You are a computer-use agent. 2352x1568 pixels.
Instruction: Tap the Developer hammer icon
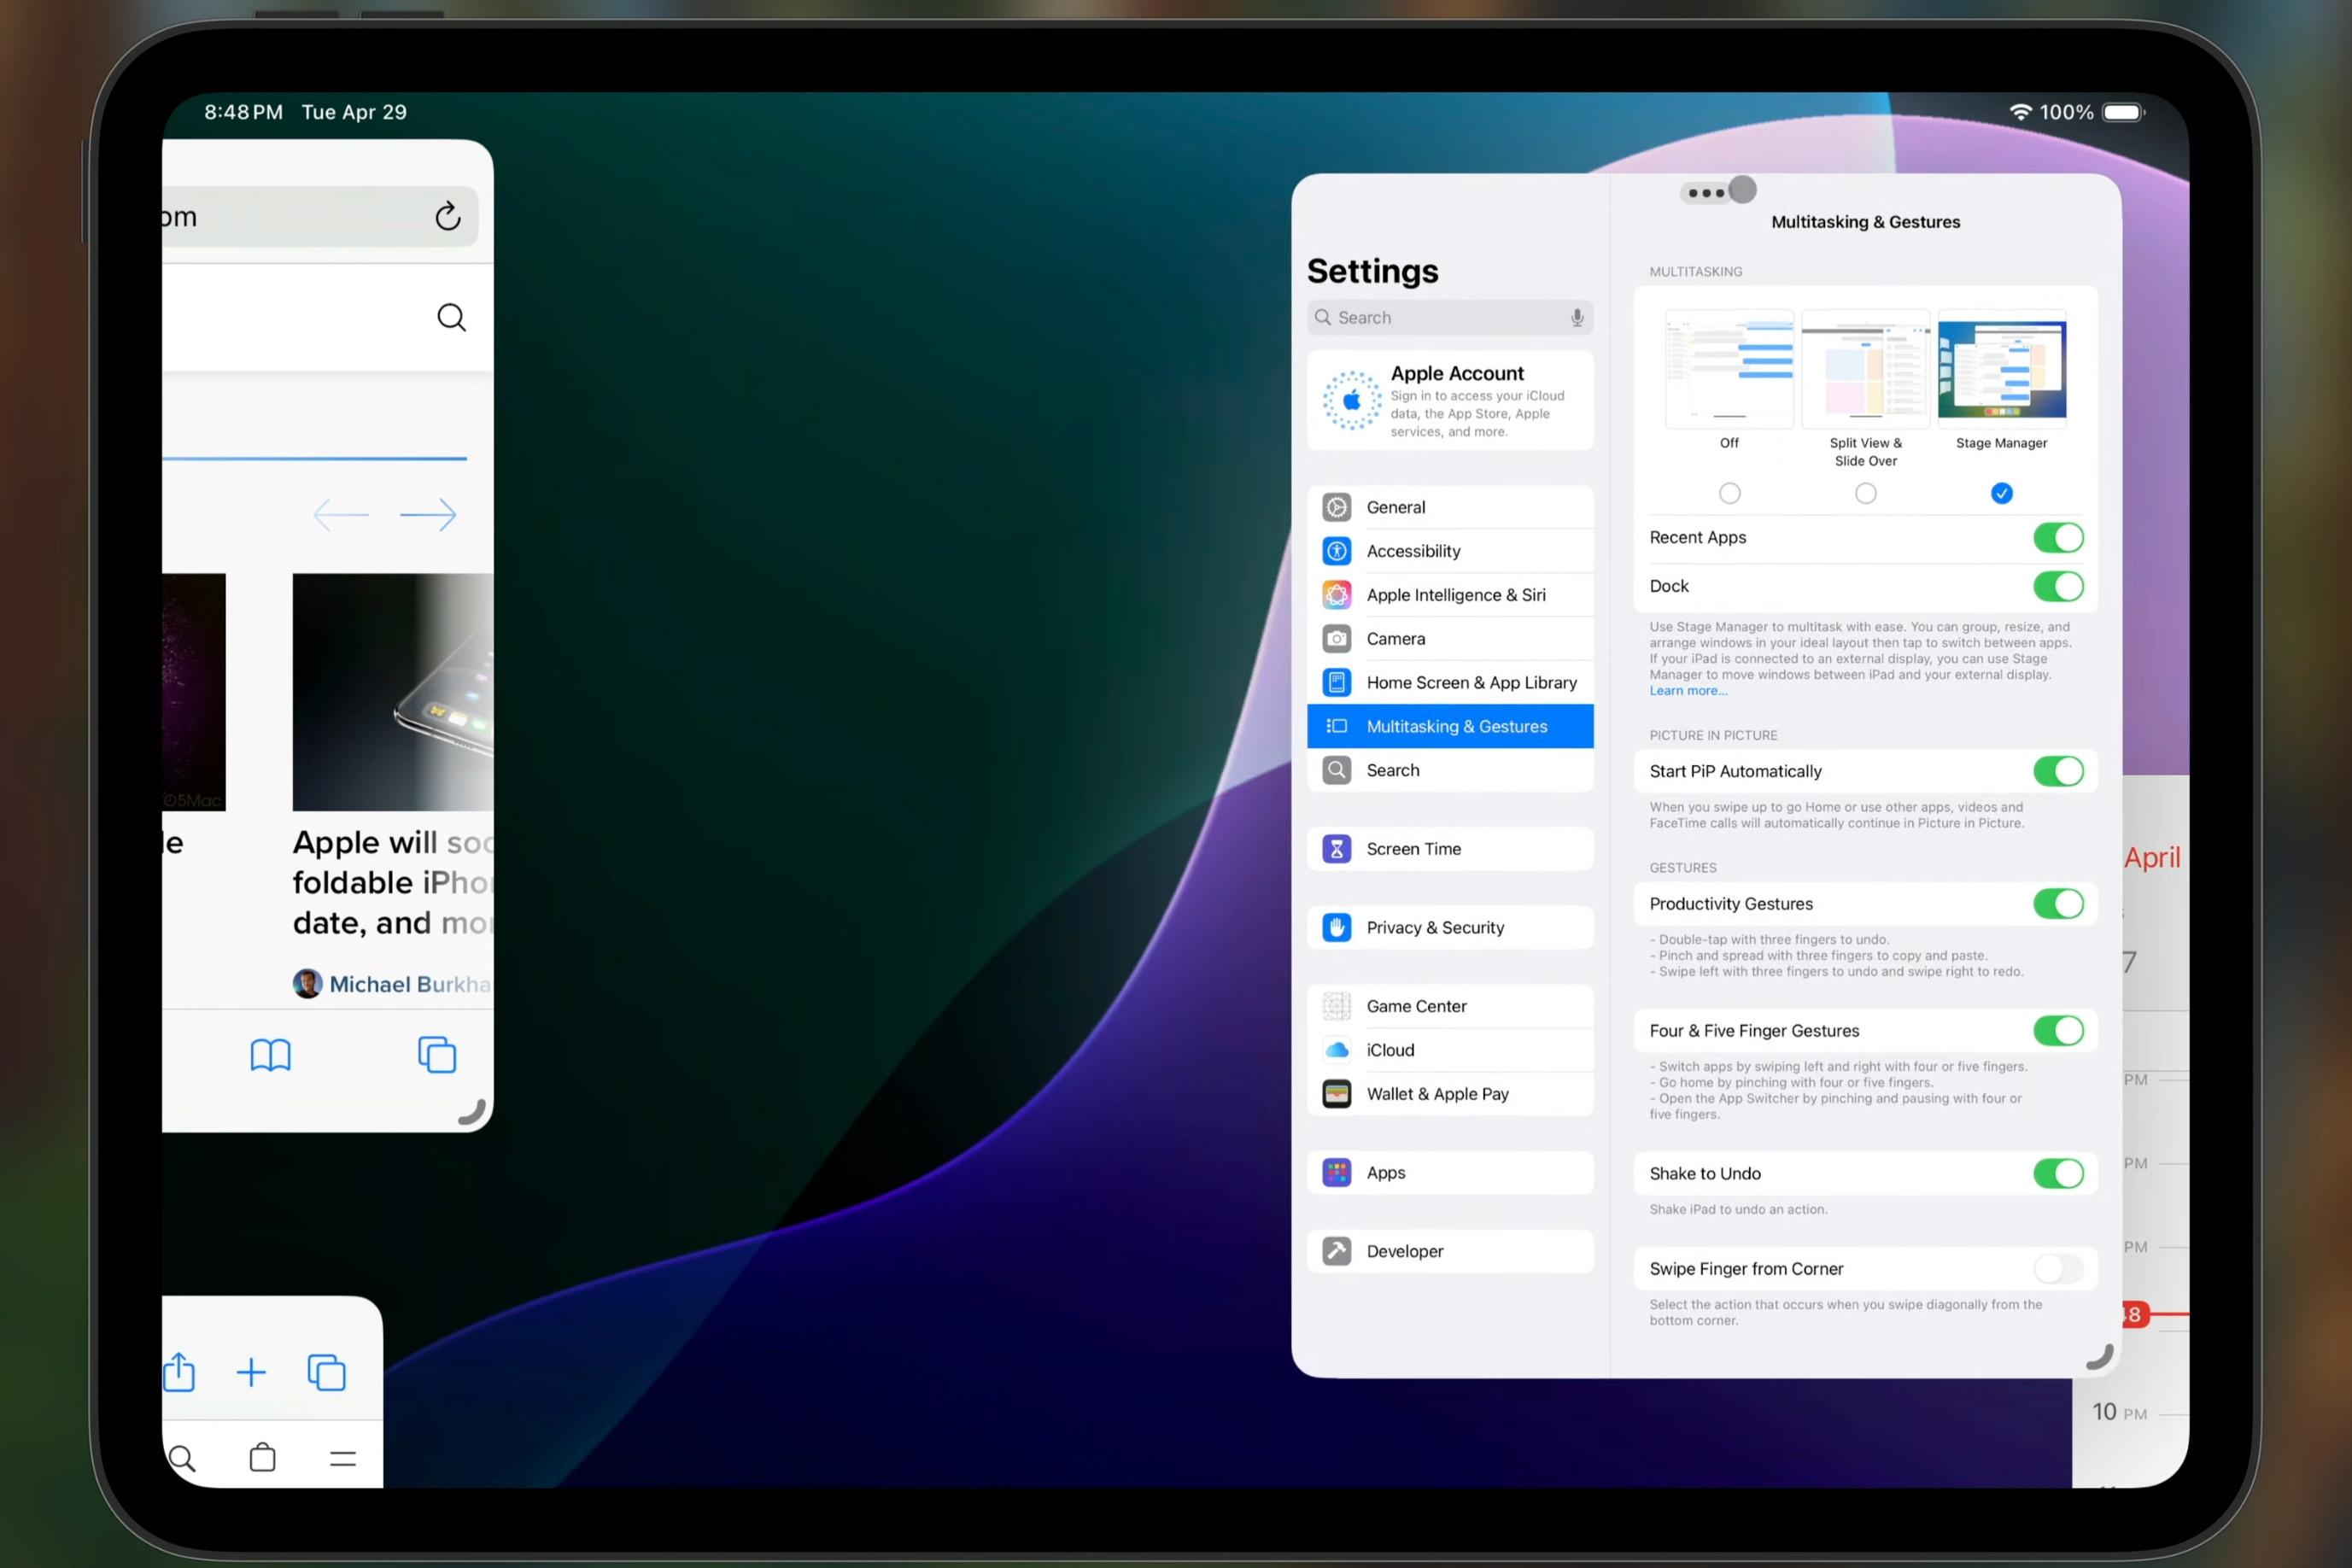1337,1251
